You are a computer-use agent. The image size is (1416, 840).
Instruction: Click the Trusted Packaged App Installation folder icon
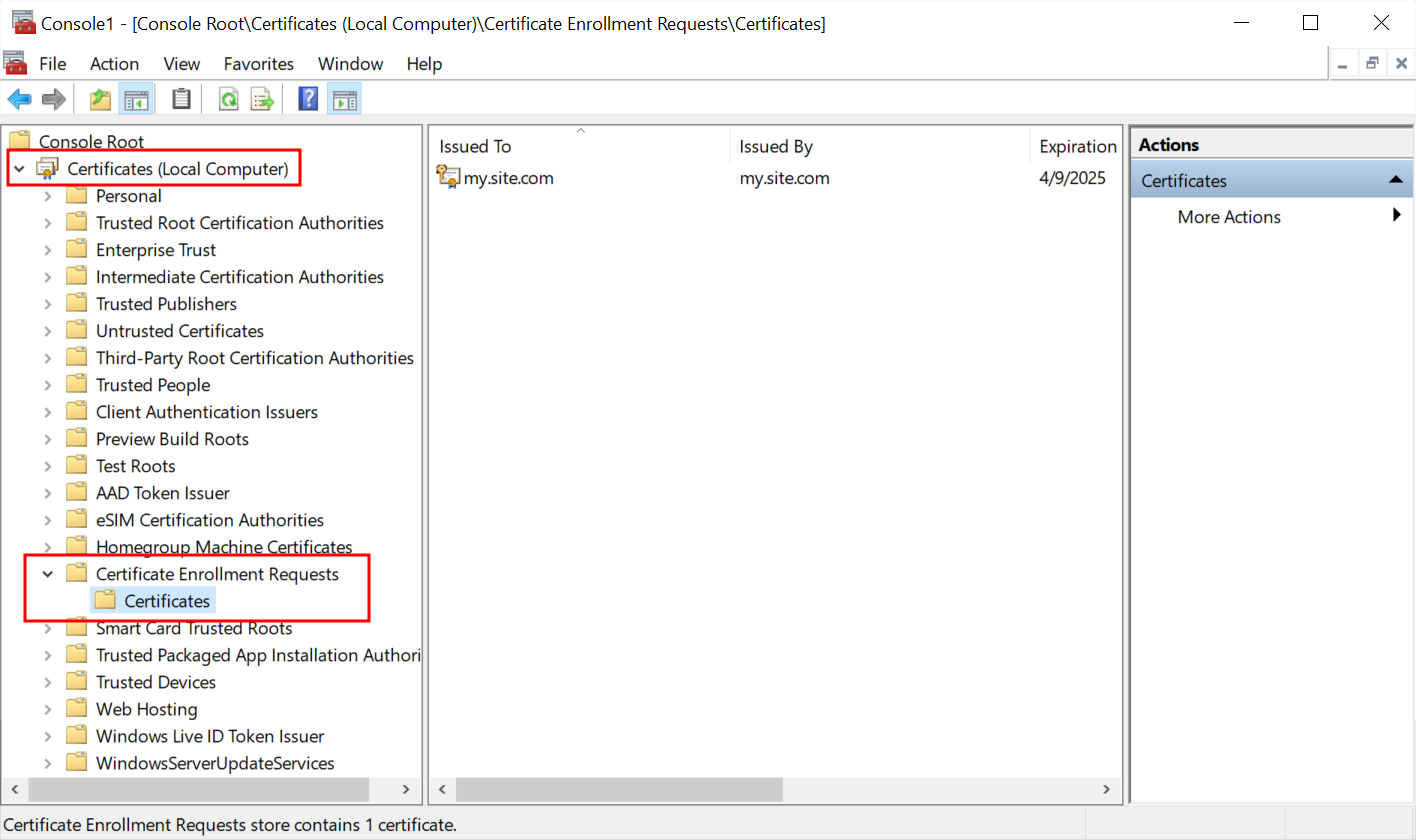[x=77, y=655]
